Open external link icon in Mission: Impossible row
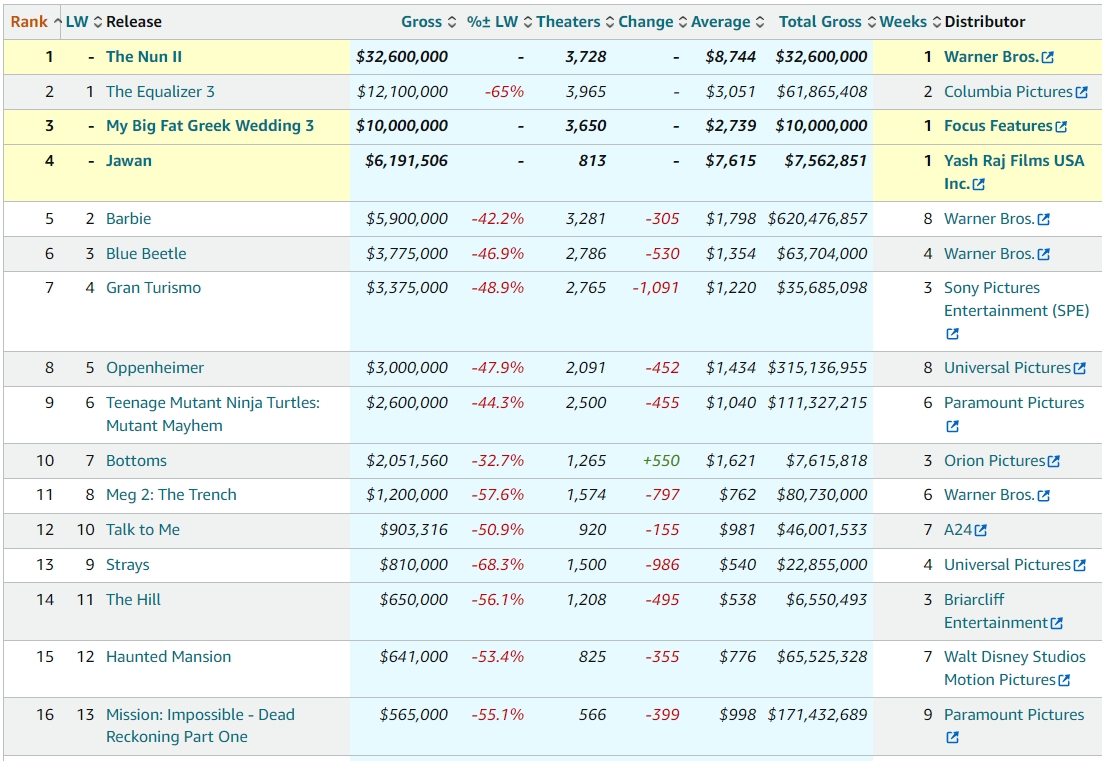Image resolution: width=1106 pixels, height=761 pixels. 952,737
